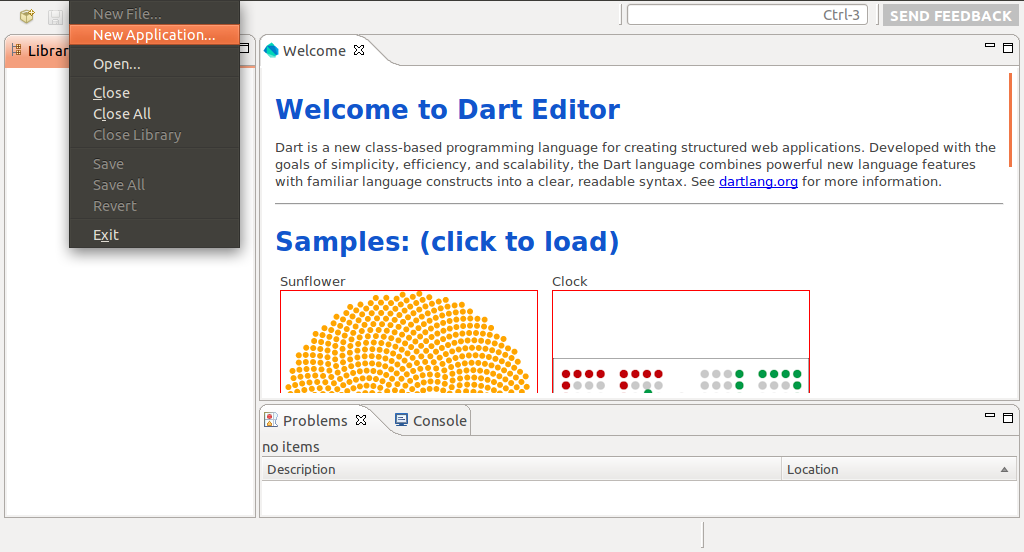Maximize the Welcome editor area
The image size is (1024, 552).
1008,48
